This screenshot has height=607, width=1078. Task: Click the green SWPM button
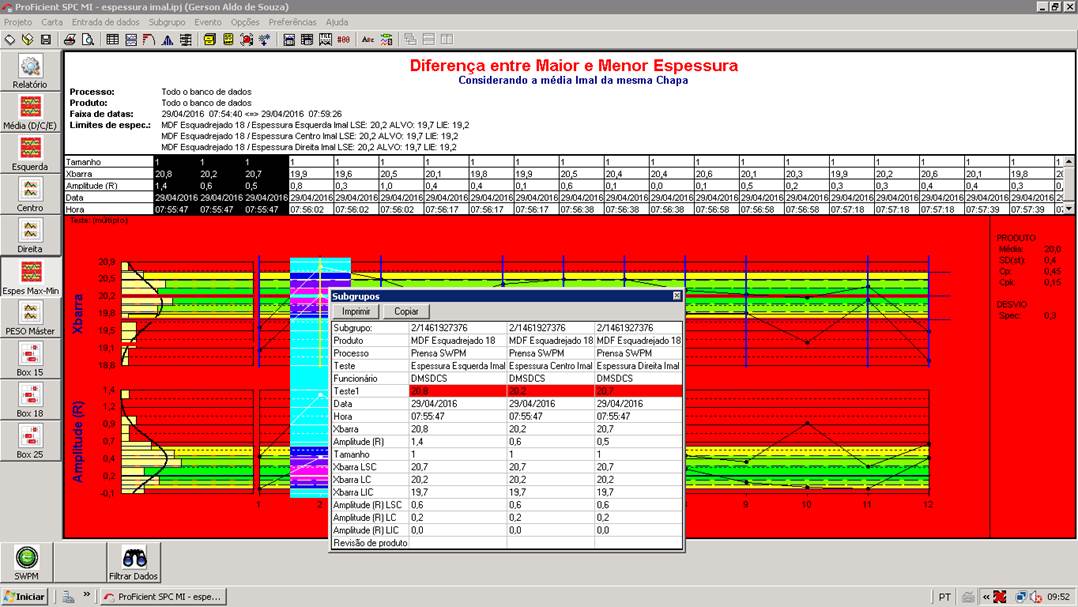tap(26, 562)
